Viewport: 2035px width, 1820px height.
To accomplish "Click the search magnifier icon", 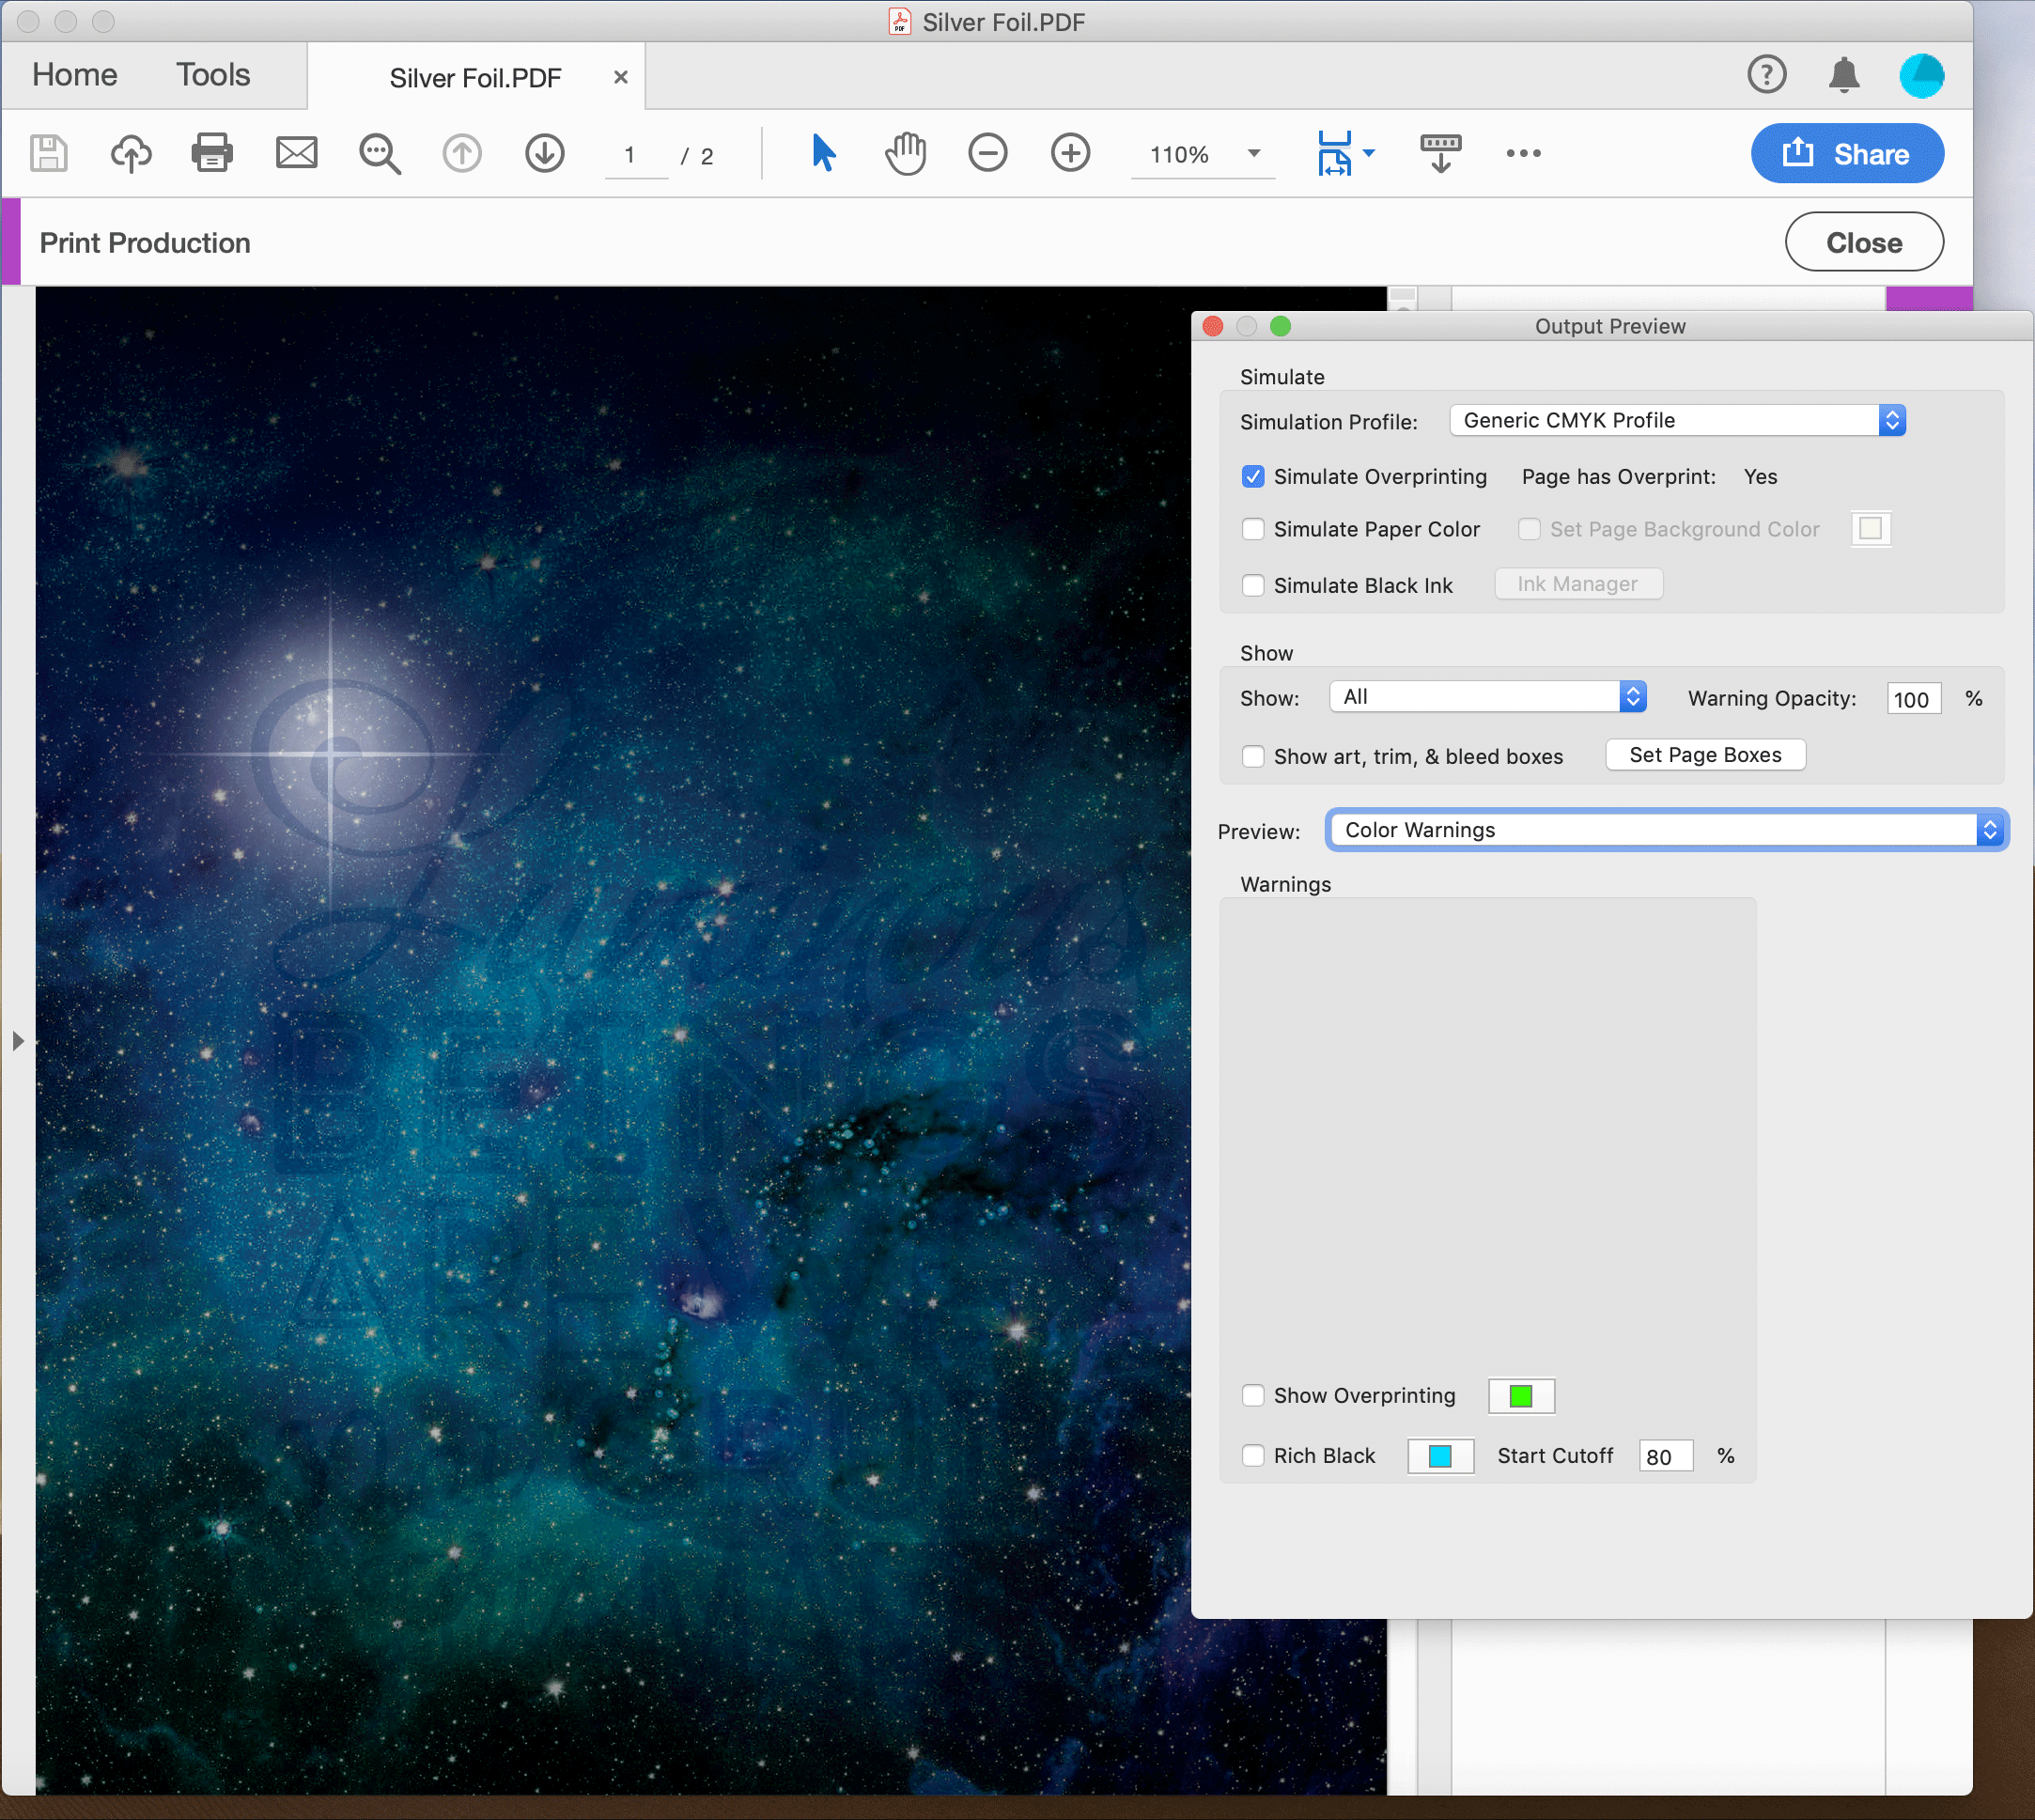I will point(379,154).
